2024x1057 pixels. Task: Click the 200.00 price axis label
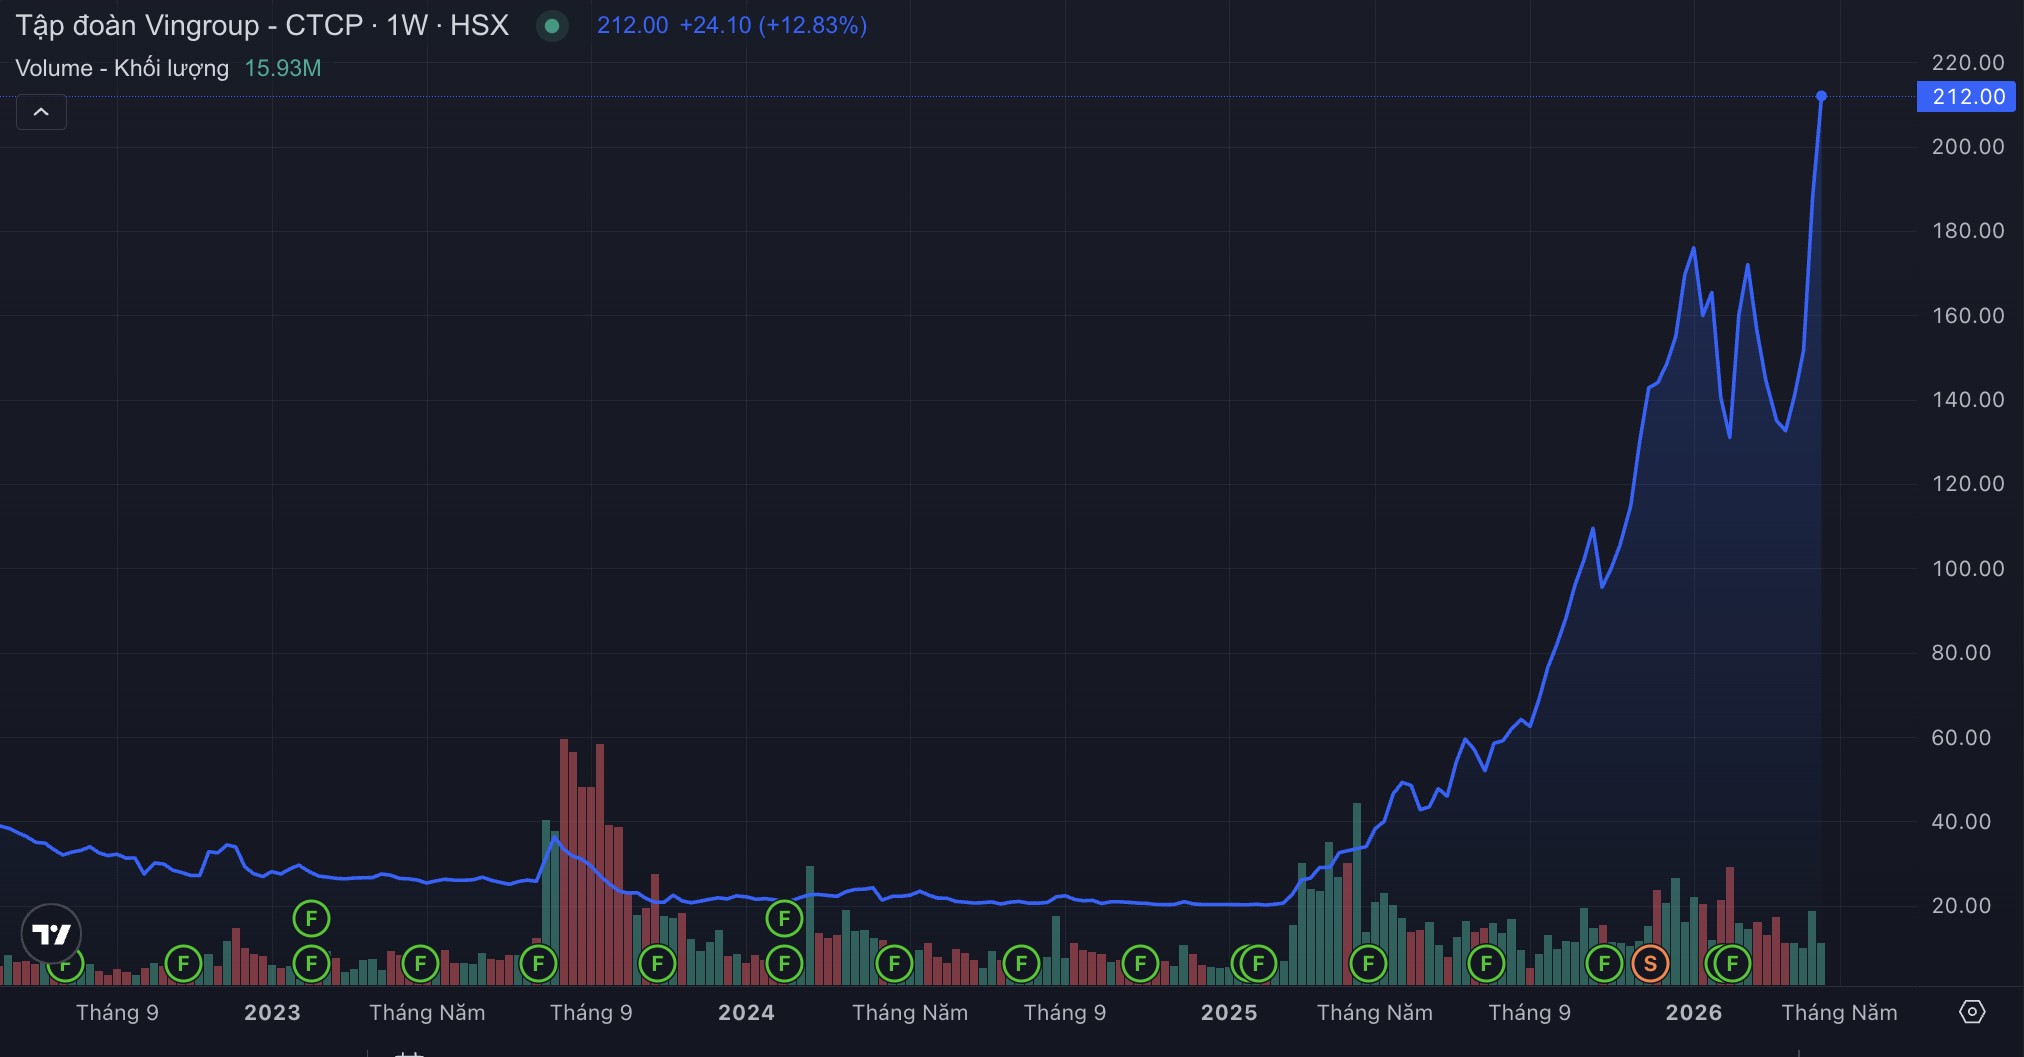[1968, 147]
